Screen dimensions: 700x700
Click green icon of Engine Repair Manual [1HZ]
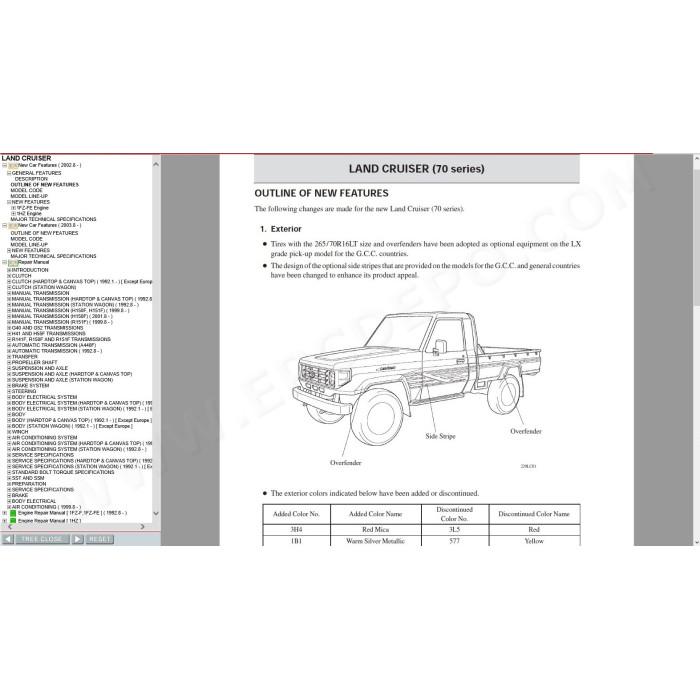(13, 521)
